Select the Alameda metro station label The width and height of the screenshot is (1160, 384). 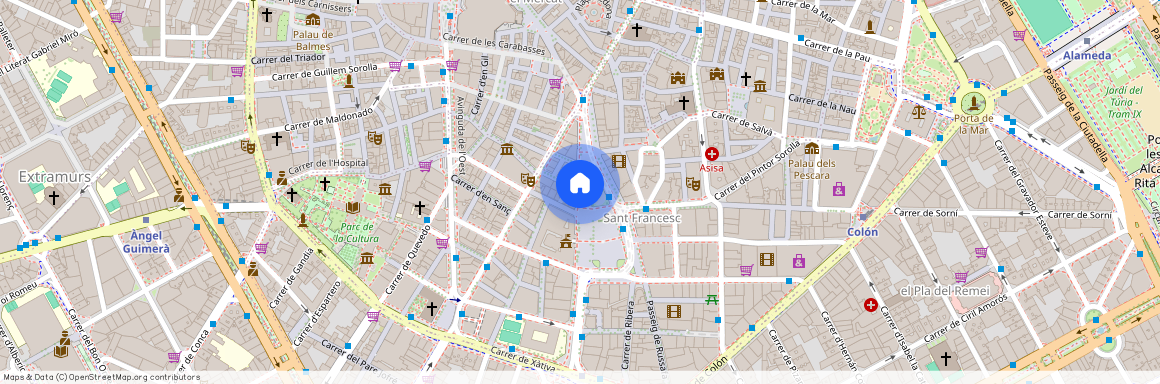1088,55
